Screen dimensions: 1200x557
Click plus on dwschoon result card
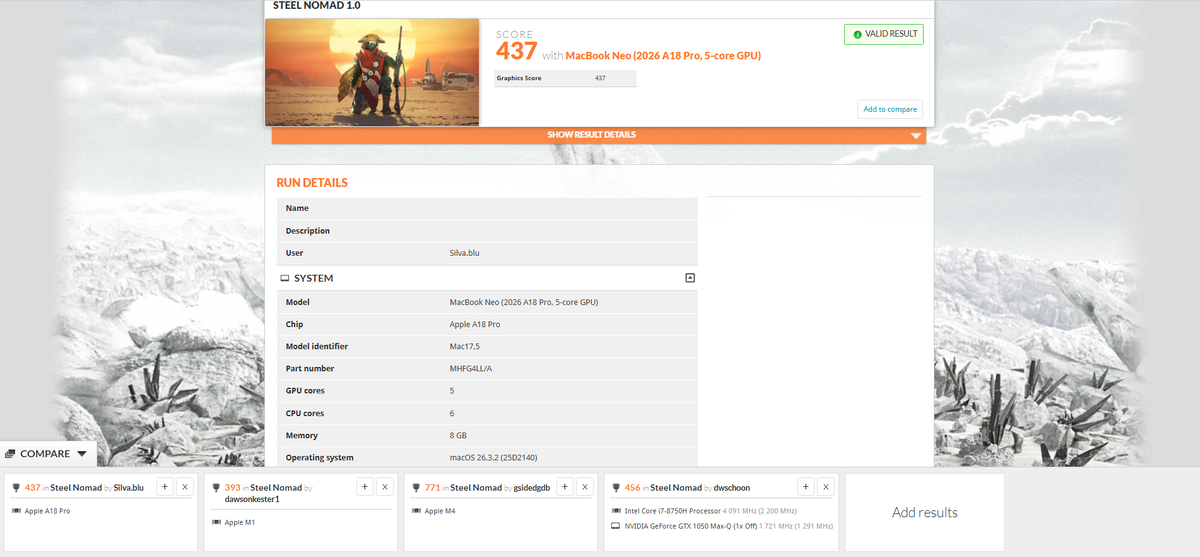(805, 487)
